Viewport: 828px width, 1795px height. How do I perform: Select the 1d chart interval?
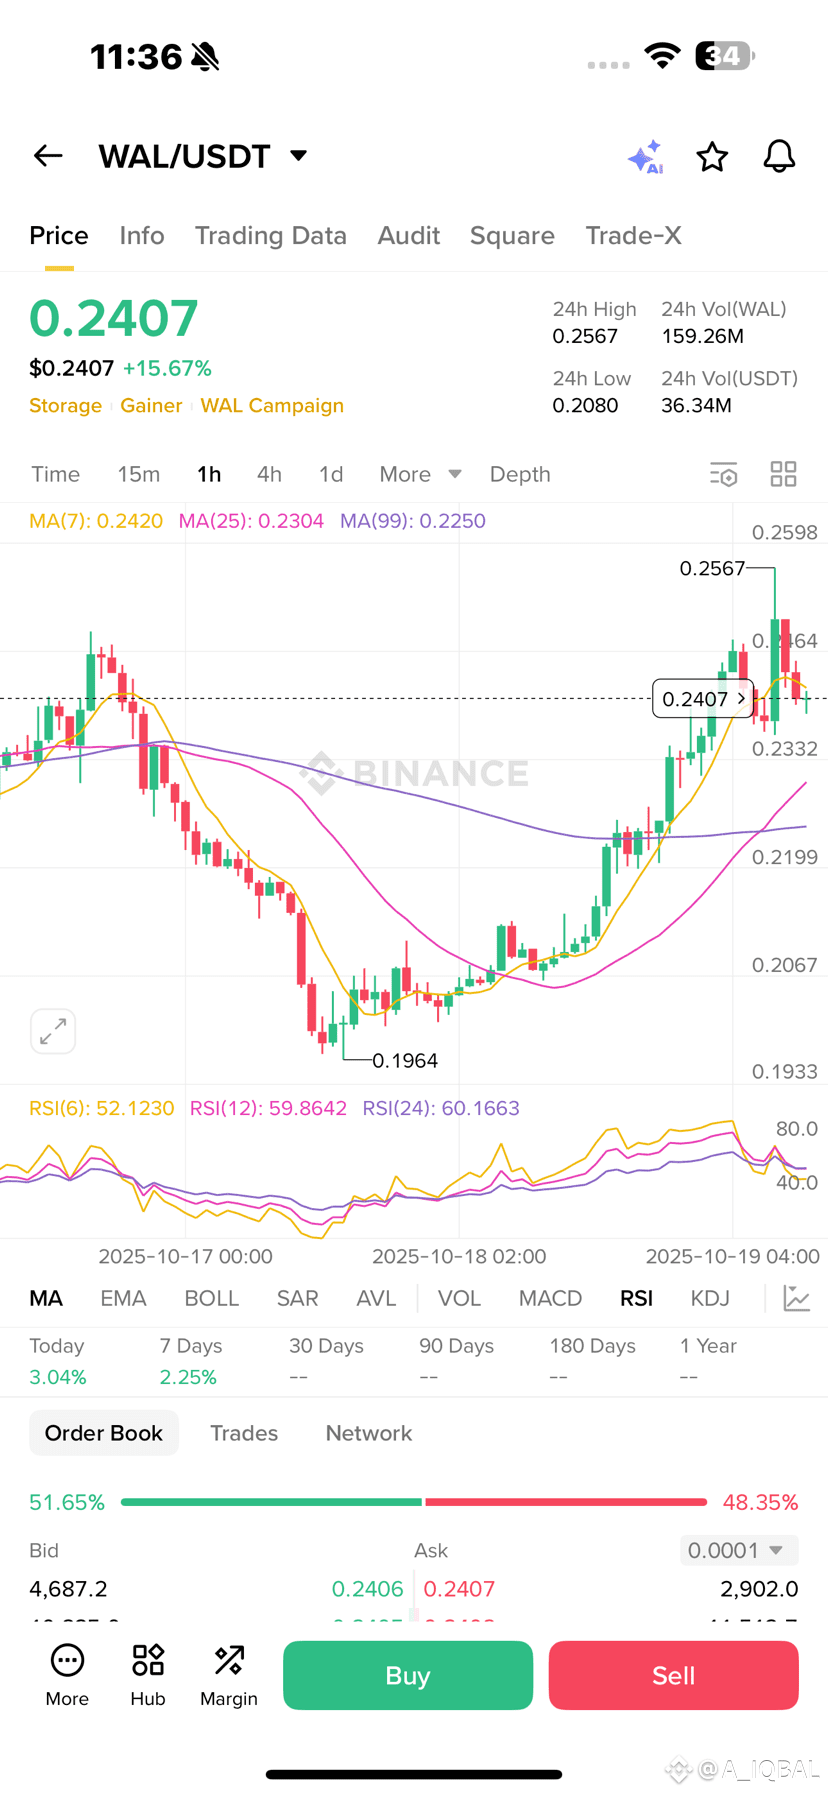coord(331,474)
